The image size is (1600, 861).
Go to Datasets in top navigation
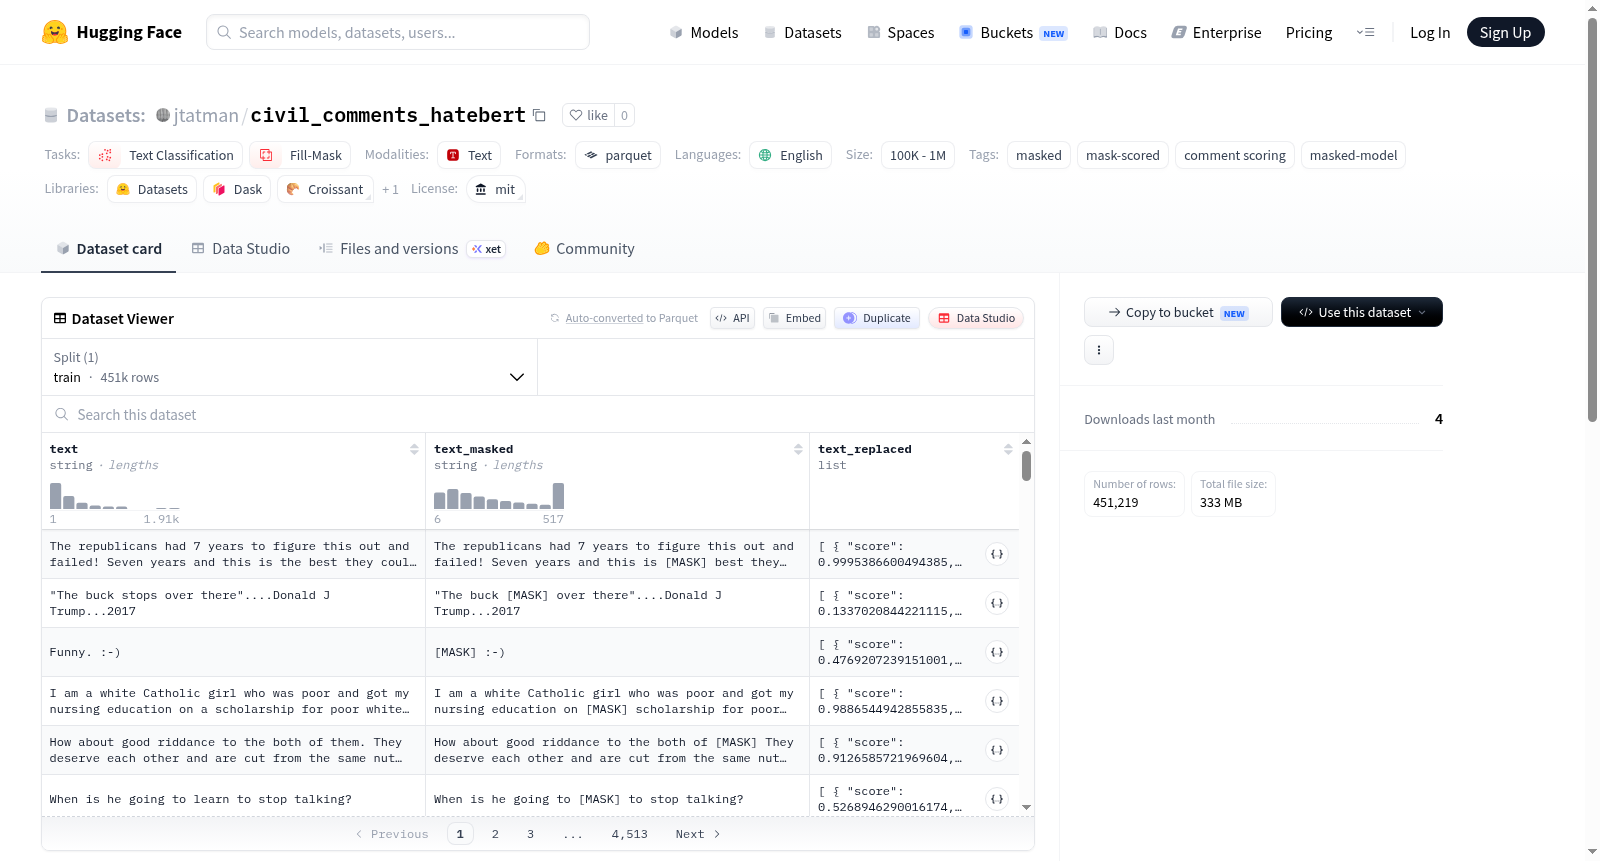(803, 32)
